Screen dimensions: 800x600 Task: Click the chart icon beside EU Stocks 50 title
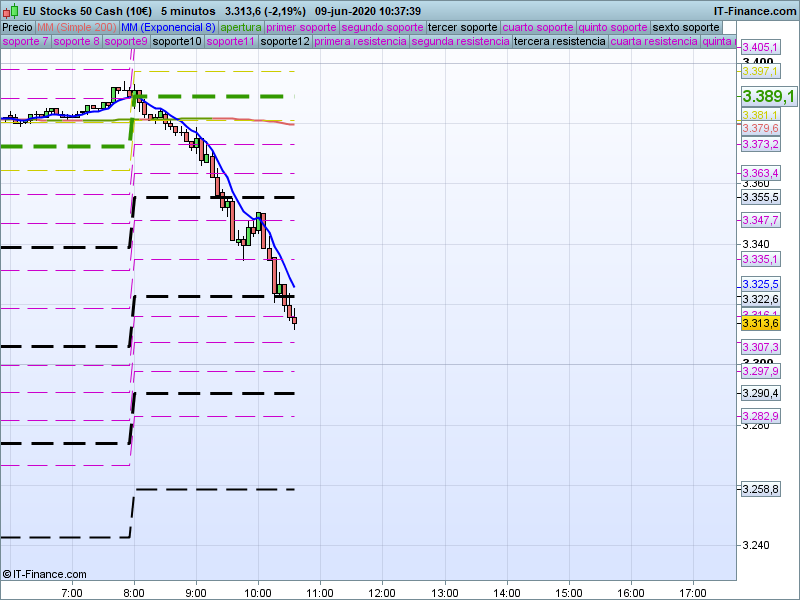point(10,11)
